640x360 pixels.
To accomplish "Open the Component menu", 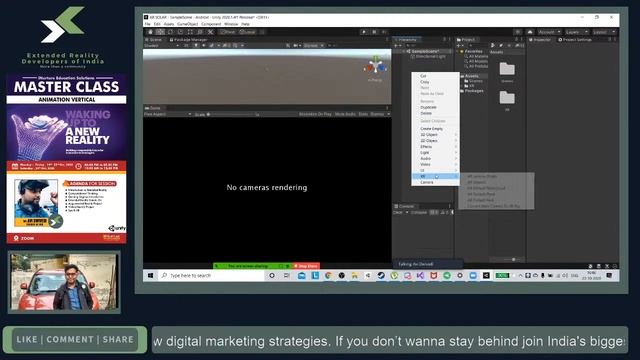I will pyautogui.click(x=211, y=24).
